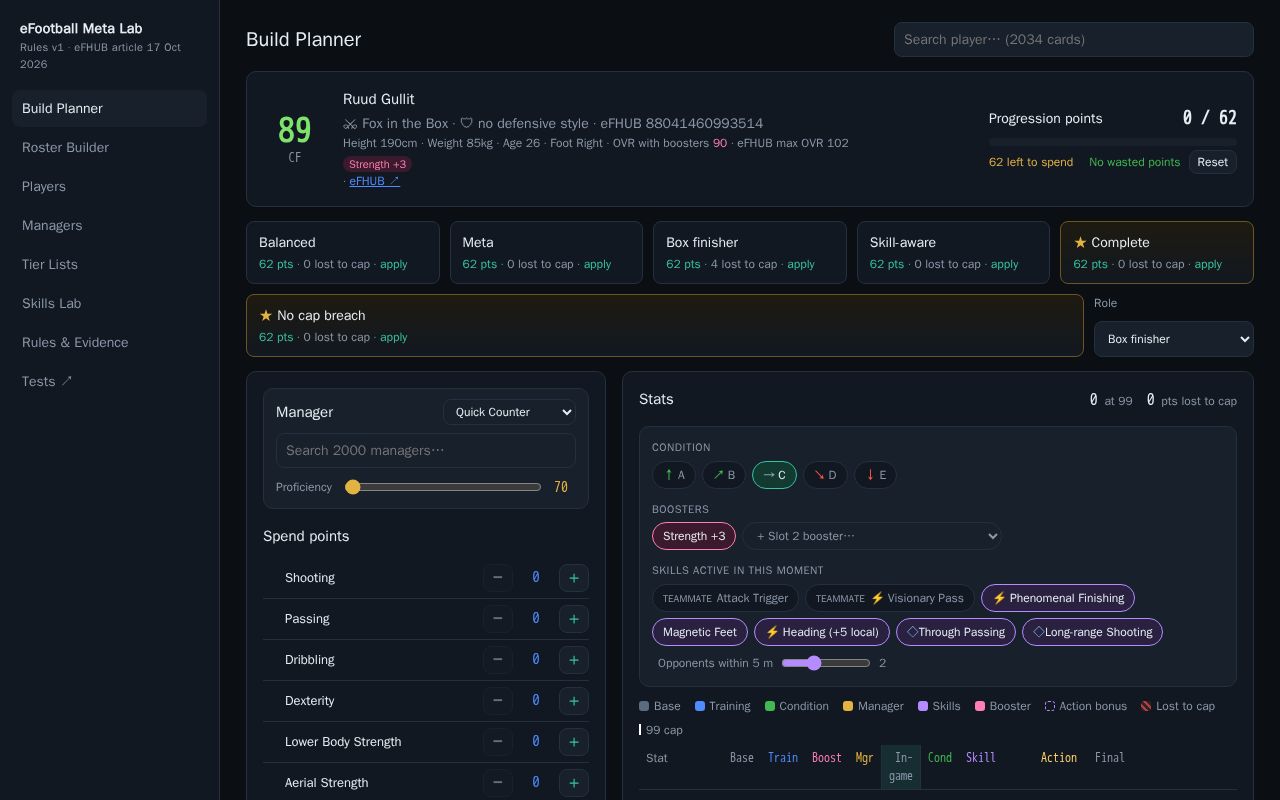Screen dimensions: 1280x800
Task: Select condition C level arrow
Action: click(774, 475)
